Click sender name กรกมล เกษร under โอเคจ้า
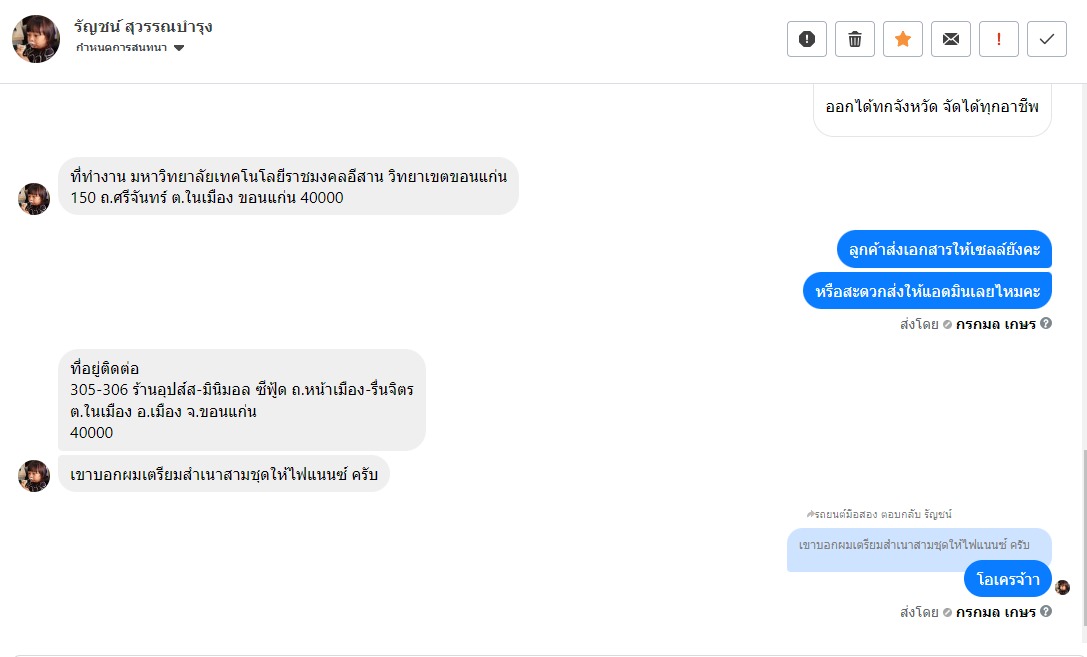Screen dimensions: 1087x657 click(995, 612)
